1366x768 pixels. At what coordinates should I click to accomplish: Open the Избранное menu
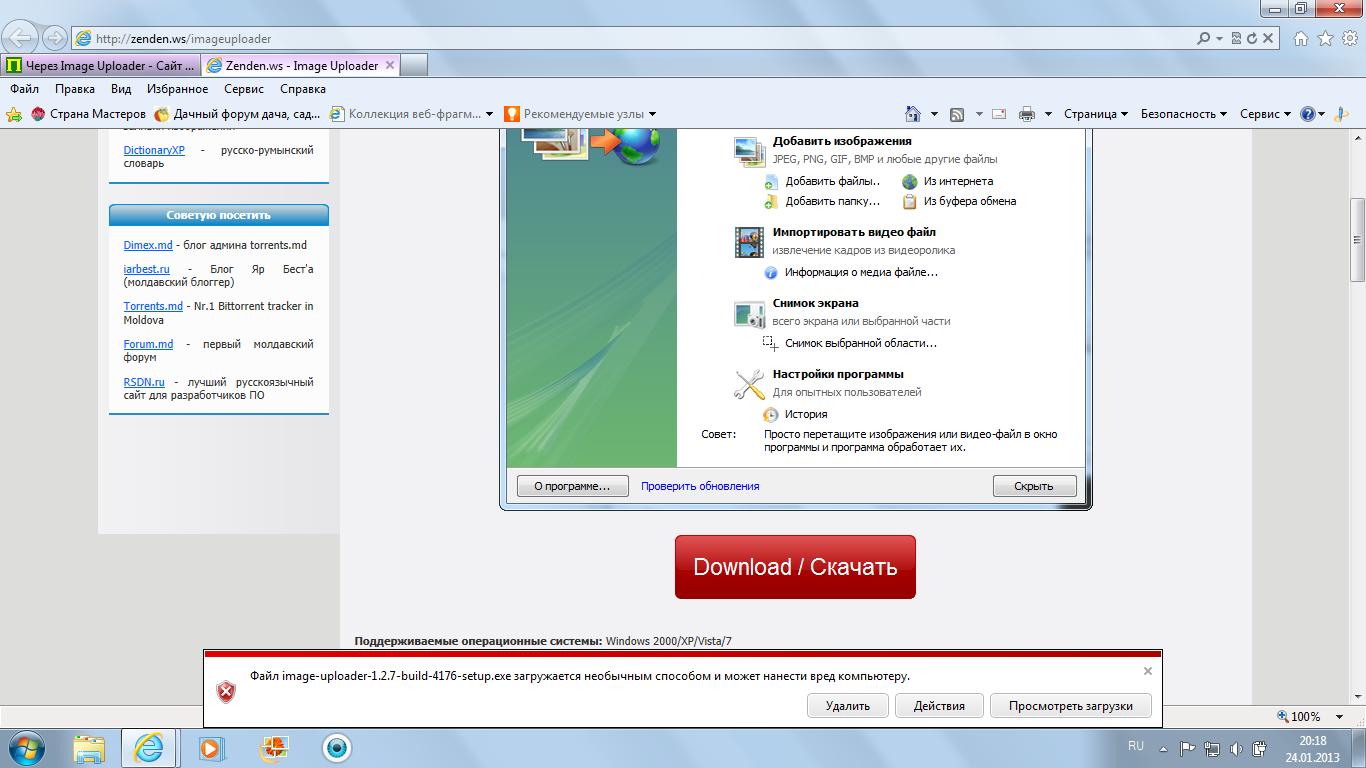(177, 89)
